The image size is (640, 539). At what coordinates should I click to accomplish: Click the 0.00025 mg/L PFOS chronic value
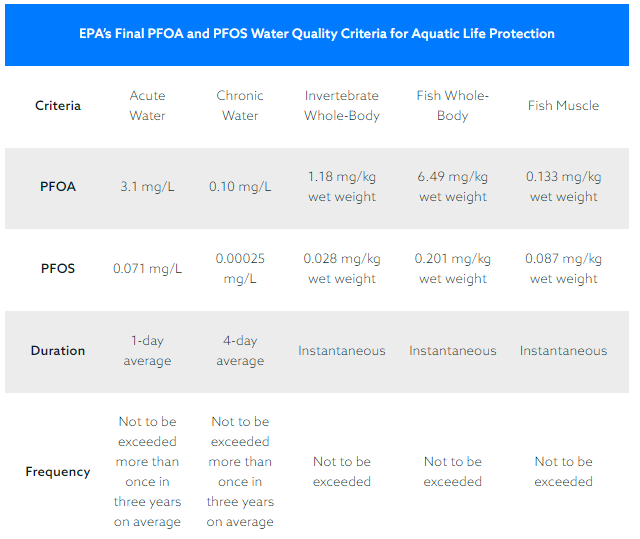tap(240, 269)
